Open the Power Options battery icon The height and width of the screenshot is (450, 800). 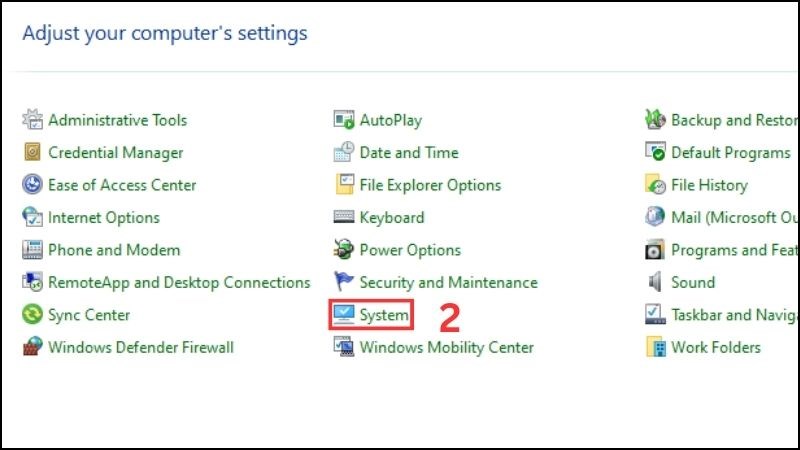click(x=344, y=249)
